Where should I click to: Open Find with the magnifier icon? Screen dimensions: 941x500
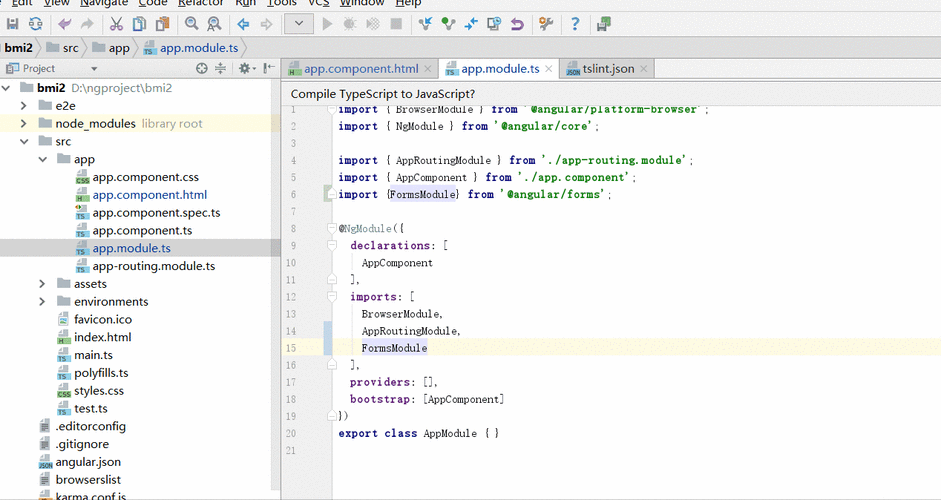pyautogui.click(x=191, y=24)
